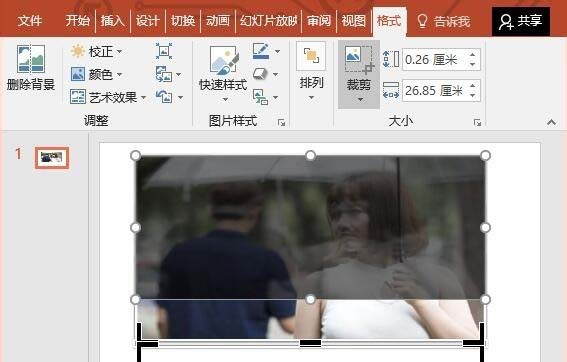Click the 共享 share button
This screenshot has height=362, width=567.
[x=521, y=21]
